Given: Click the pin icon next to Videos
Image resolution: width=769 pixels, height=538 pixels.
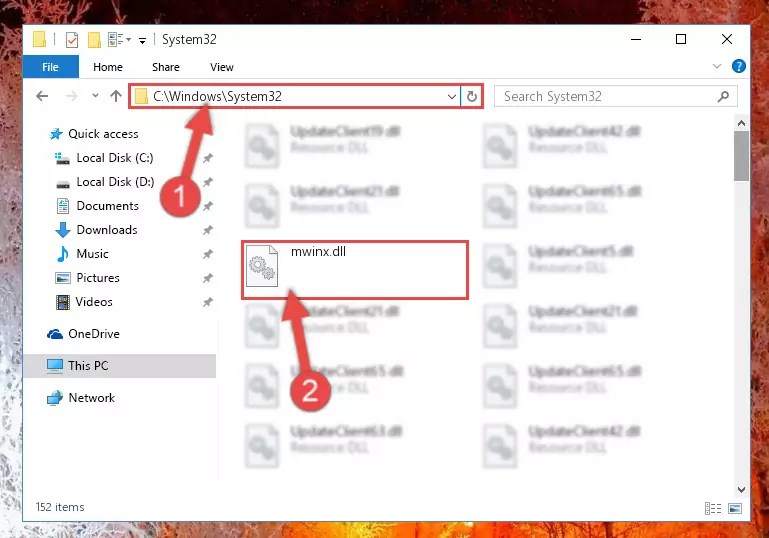Looking at the screenshot, I should 208,302.
